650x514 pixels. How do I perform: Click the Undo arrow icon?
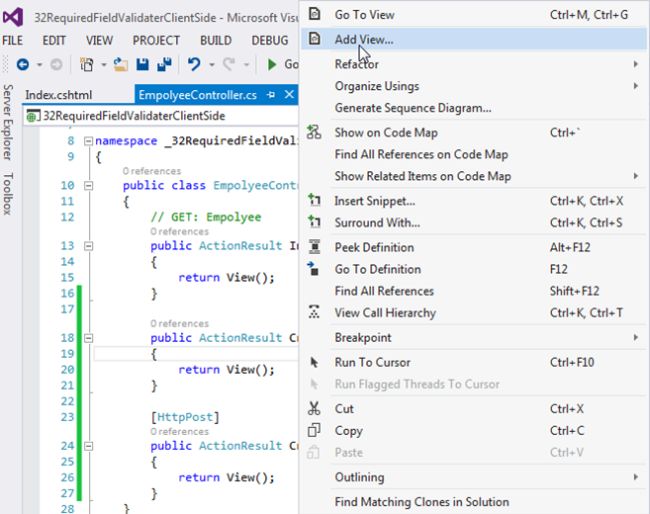coord(194,64)
